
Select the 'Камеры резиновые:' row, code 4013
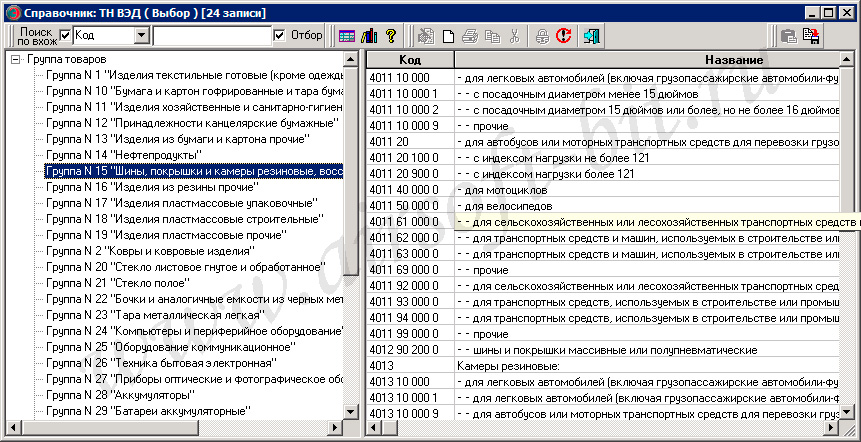point(603,366)
